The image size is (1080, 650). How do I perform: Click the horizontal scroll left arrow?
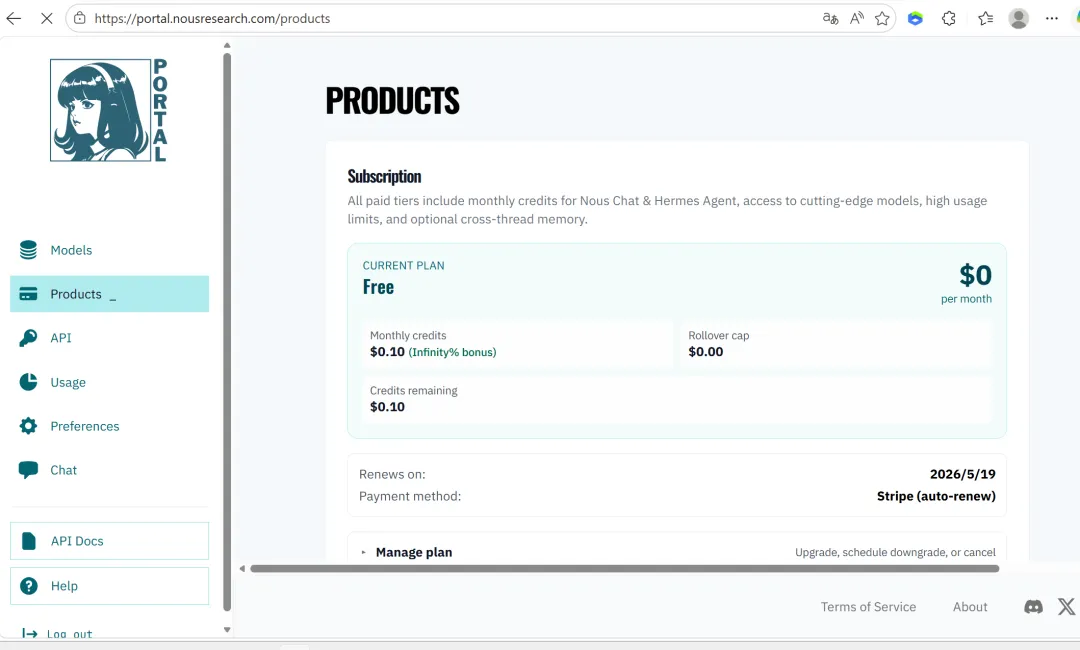coord(242,569)
